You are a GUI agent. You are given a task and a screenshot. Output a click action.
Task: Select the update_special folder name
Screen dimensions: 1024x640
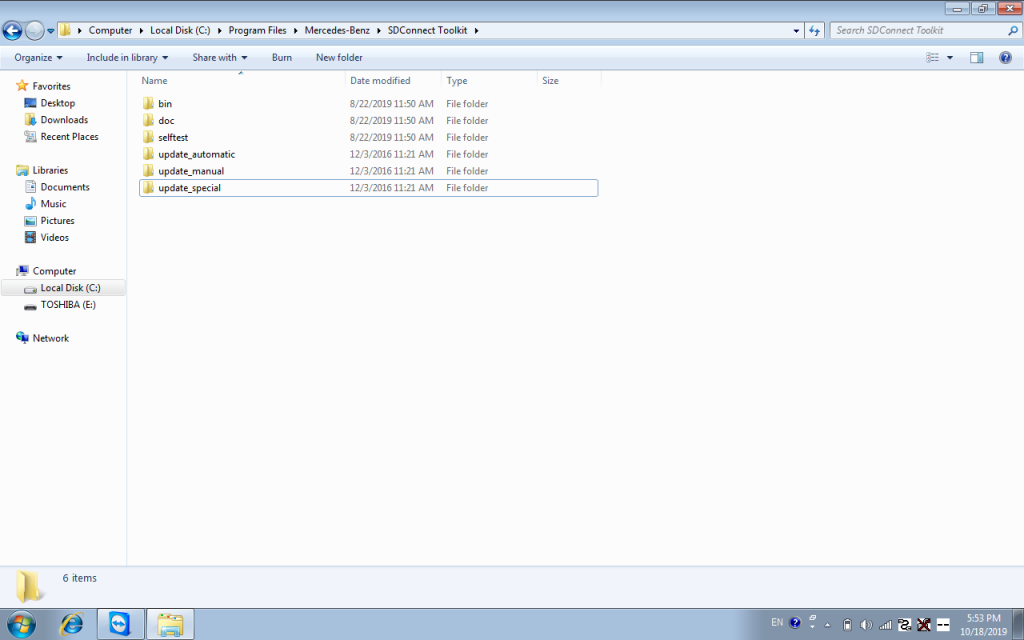click(x=189, y=187)
